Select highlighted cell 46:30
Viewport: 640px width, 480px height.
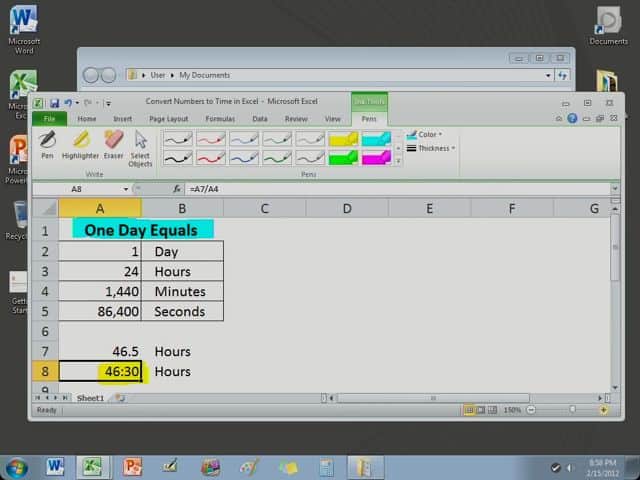pyautogui.click(x=100, y=371)
